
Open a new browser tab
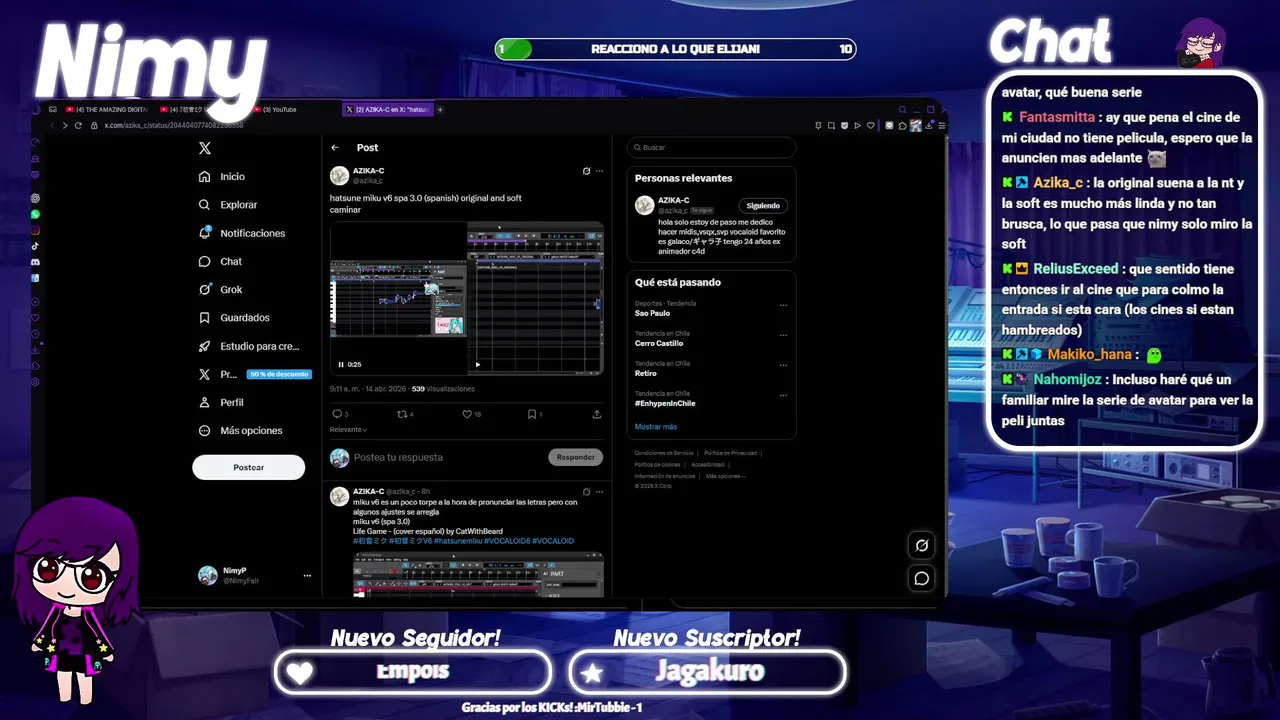[440, 109]
